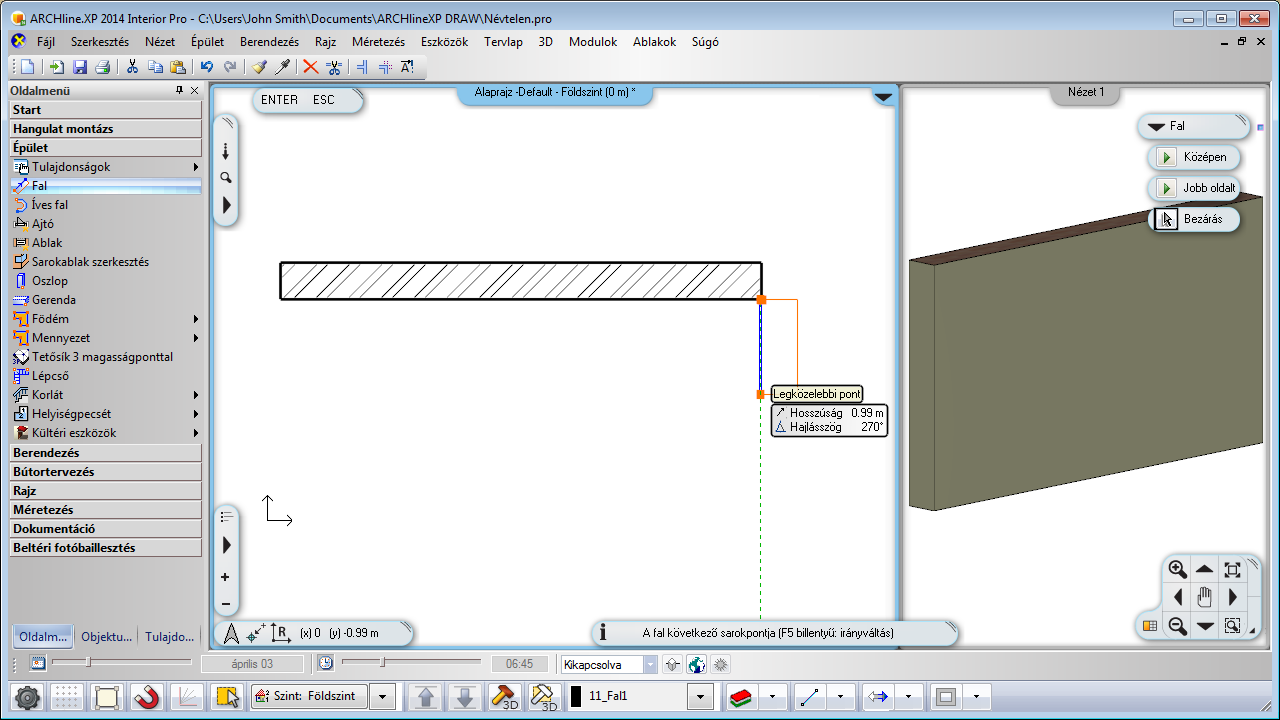1280x720 pixels.
Task: Undo the last action with the blue arrow
Action: [x=207, y=67]
